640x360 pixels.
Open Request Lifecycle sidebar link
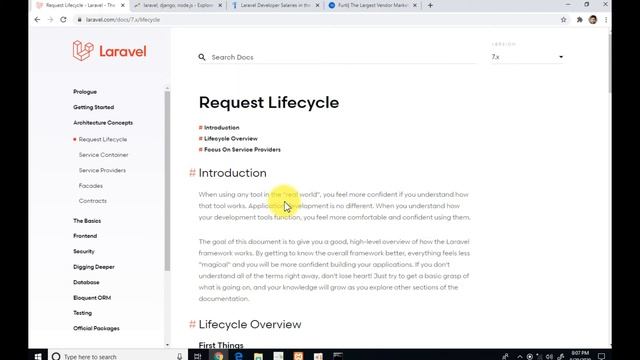pyautogui.click(x=103, y=140)
